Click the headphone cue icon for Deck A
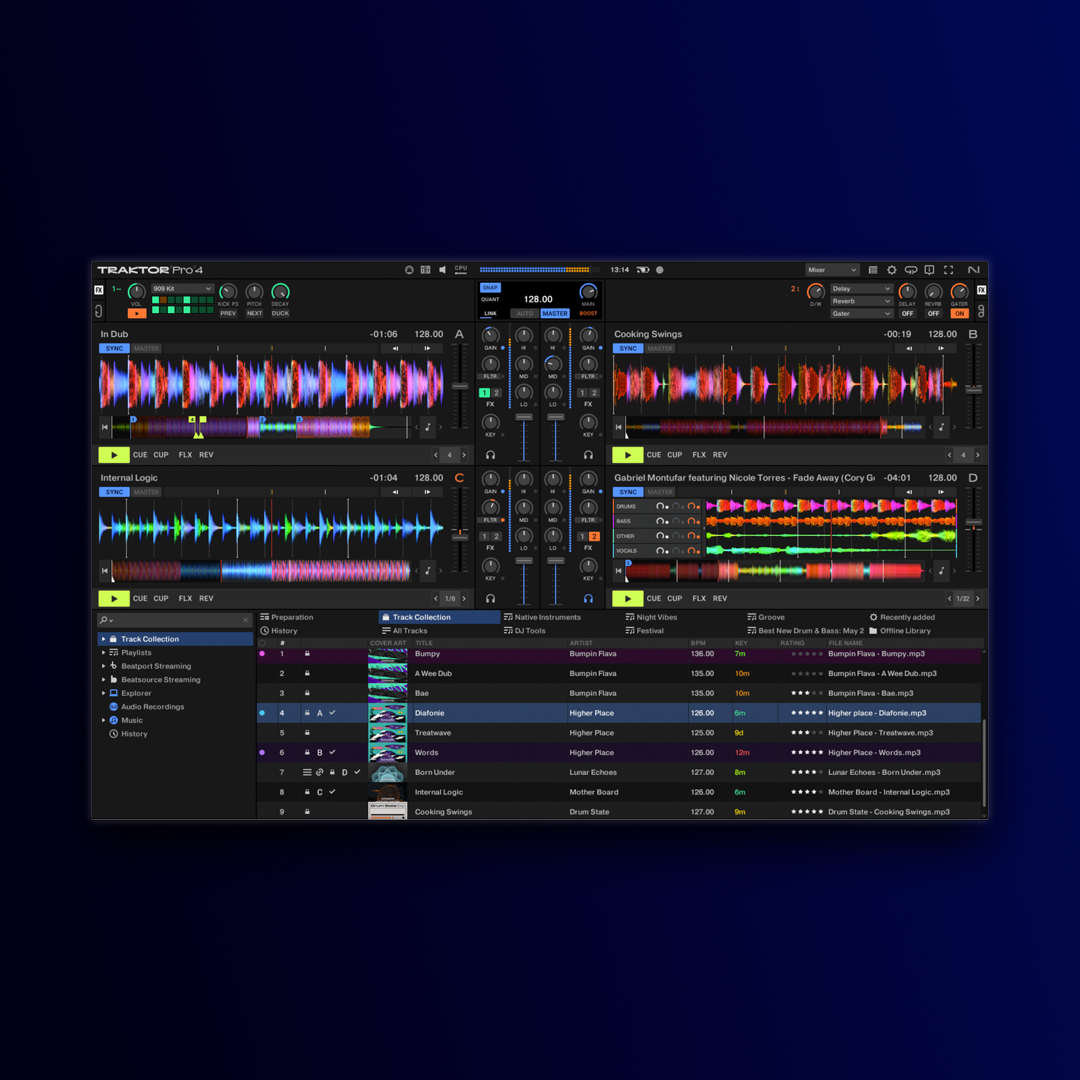The image size is (1080, 1080). point(490,455)
